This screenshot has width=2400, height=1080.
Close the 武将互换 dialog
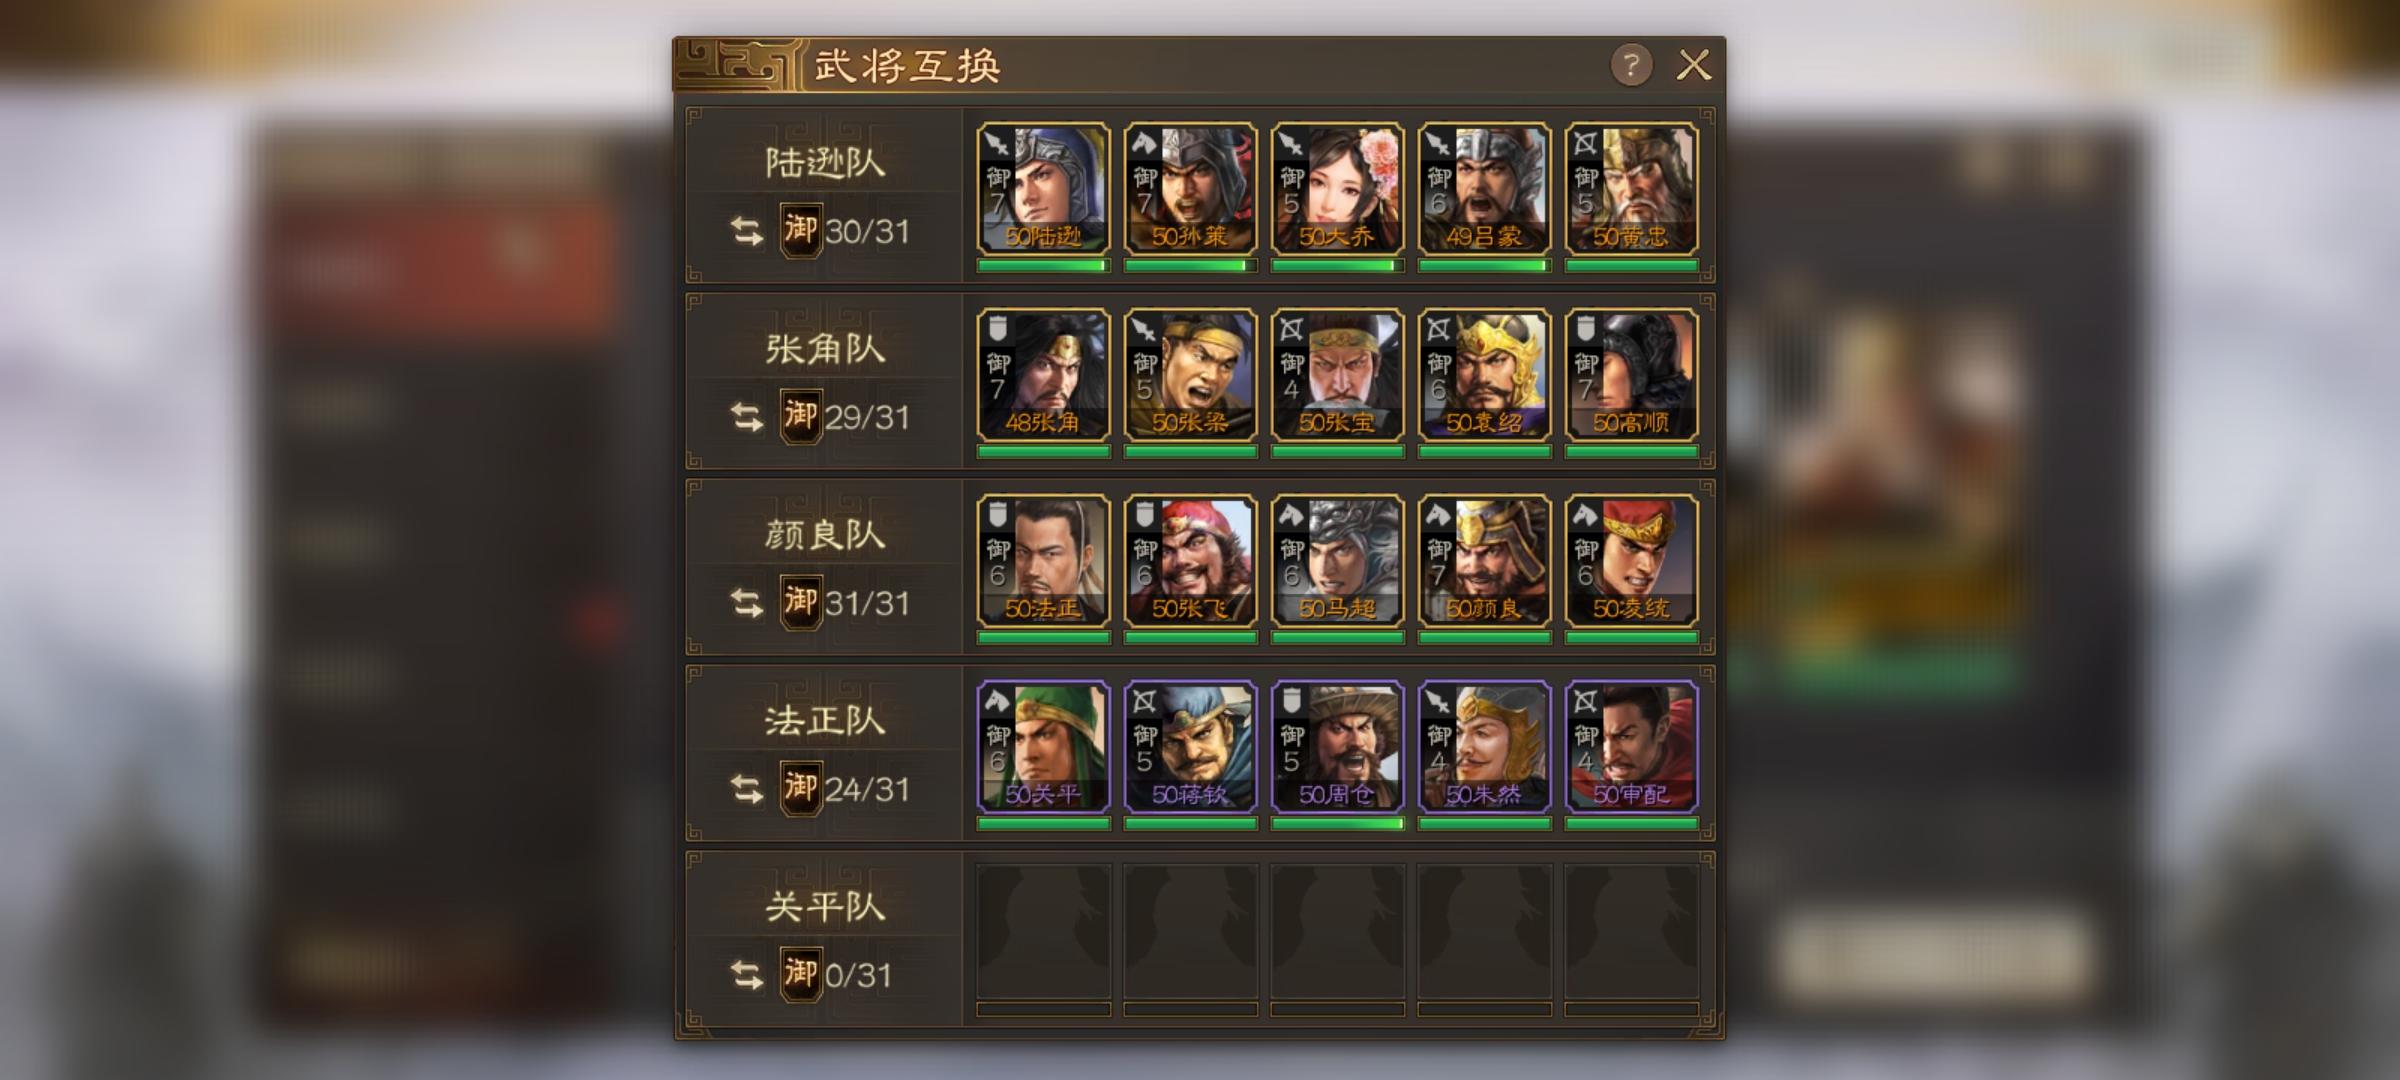[1693, 66]
